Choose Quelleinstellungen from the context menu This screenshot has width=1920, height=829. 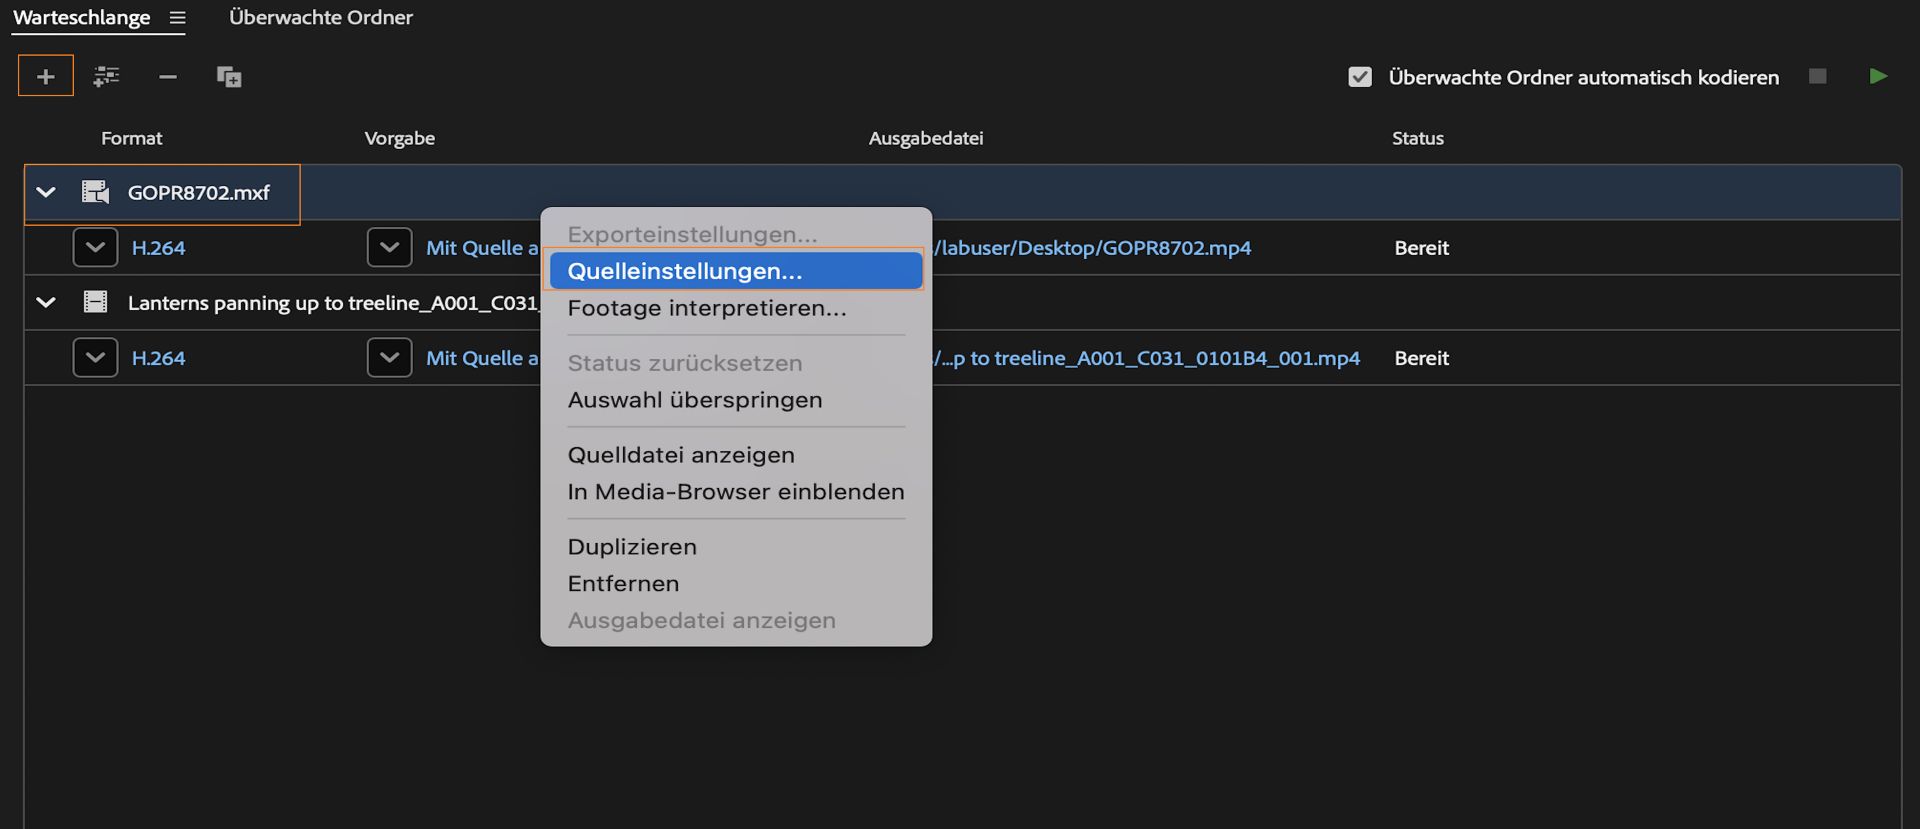[685, 271]
